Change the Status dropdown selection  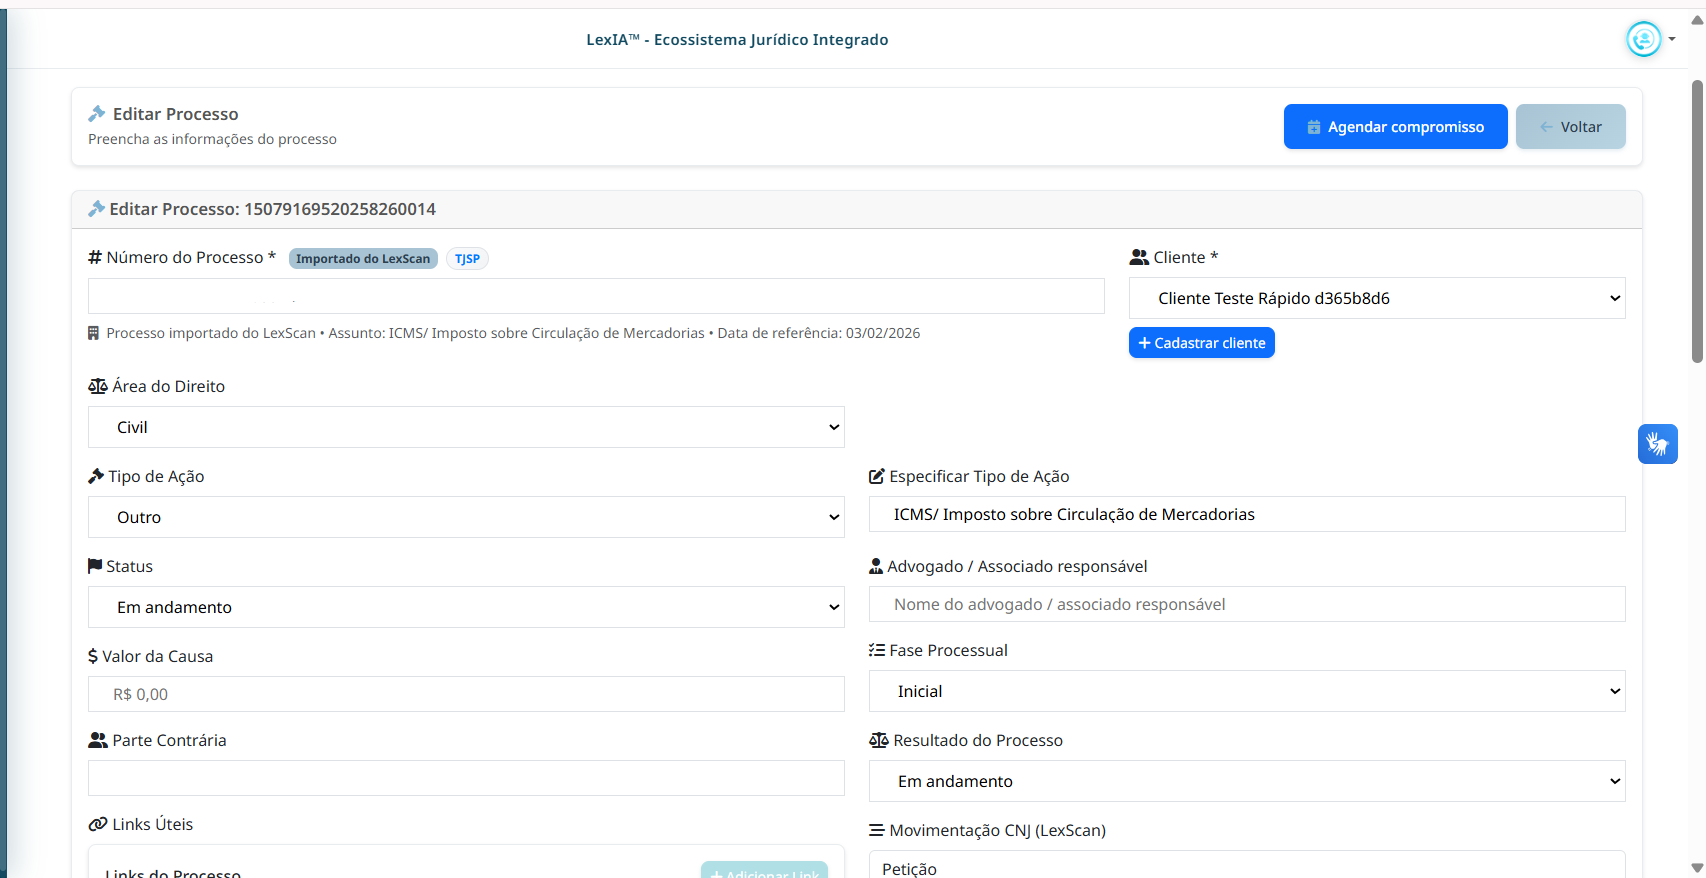tap(466, 607)
